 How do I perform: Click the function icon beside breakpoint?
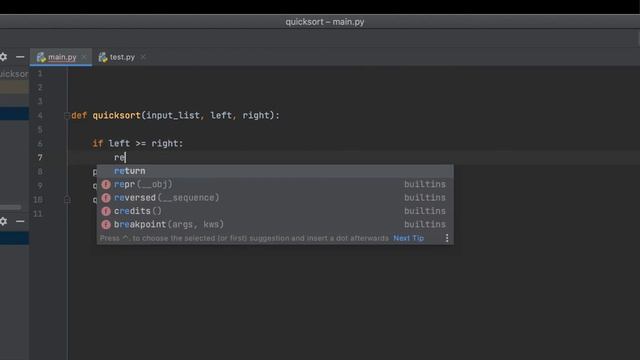coord(106,224)
